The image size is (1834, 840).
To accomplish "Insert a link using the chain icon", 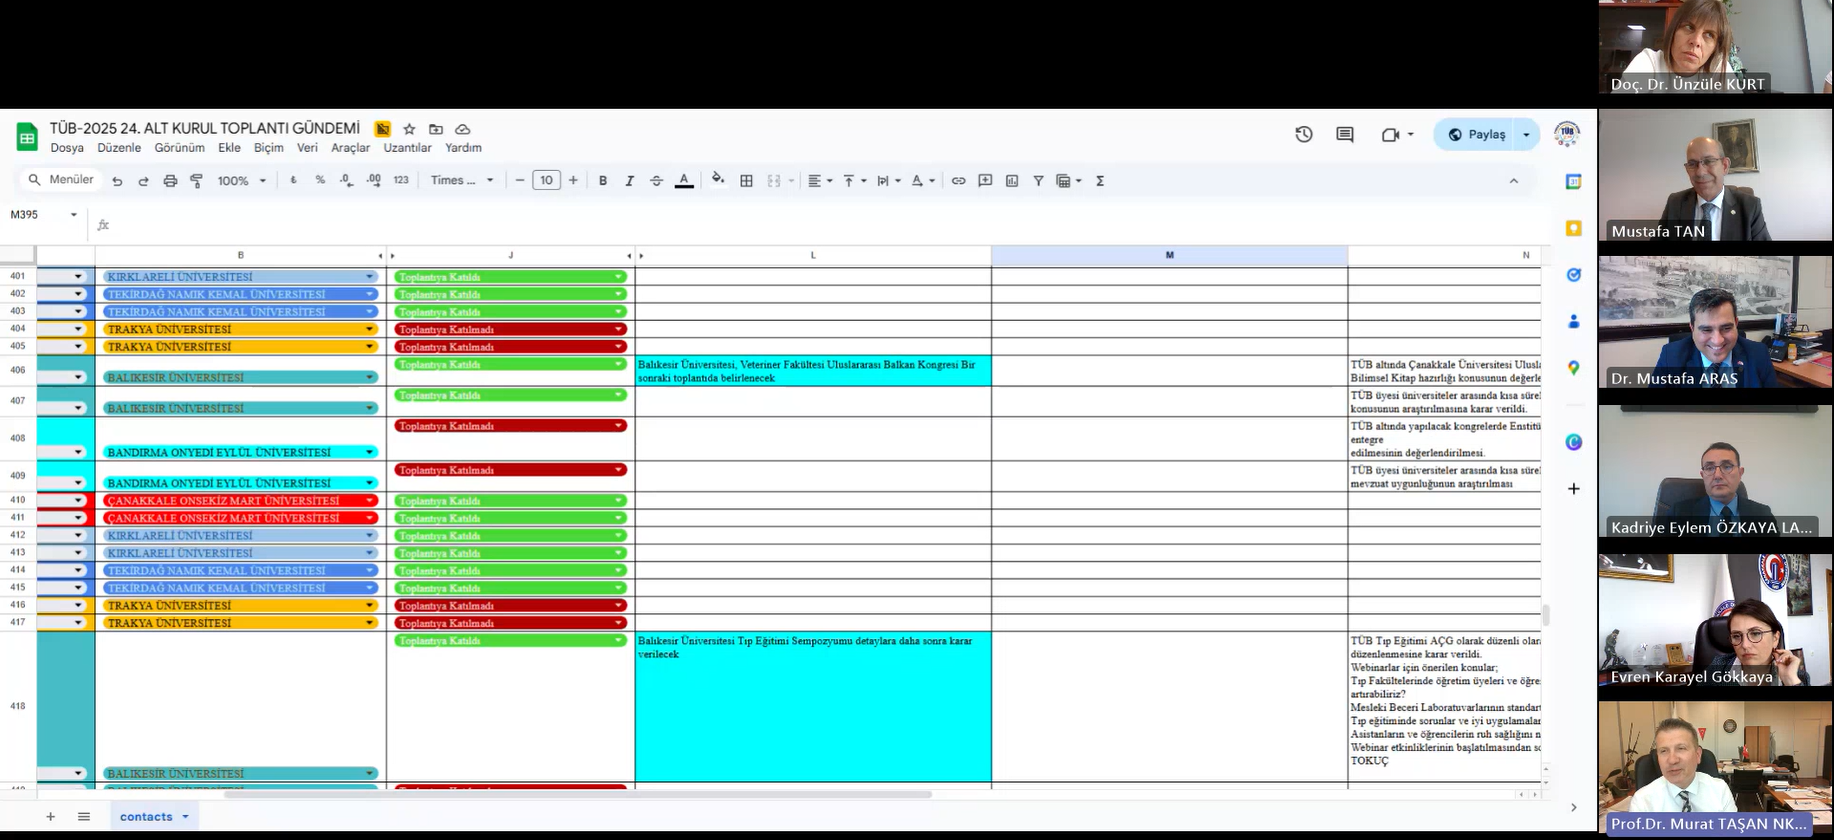I will point(958,181).
